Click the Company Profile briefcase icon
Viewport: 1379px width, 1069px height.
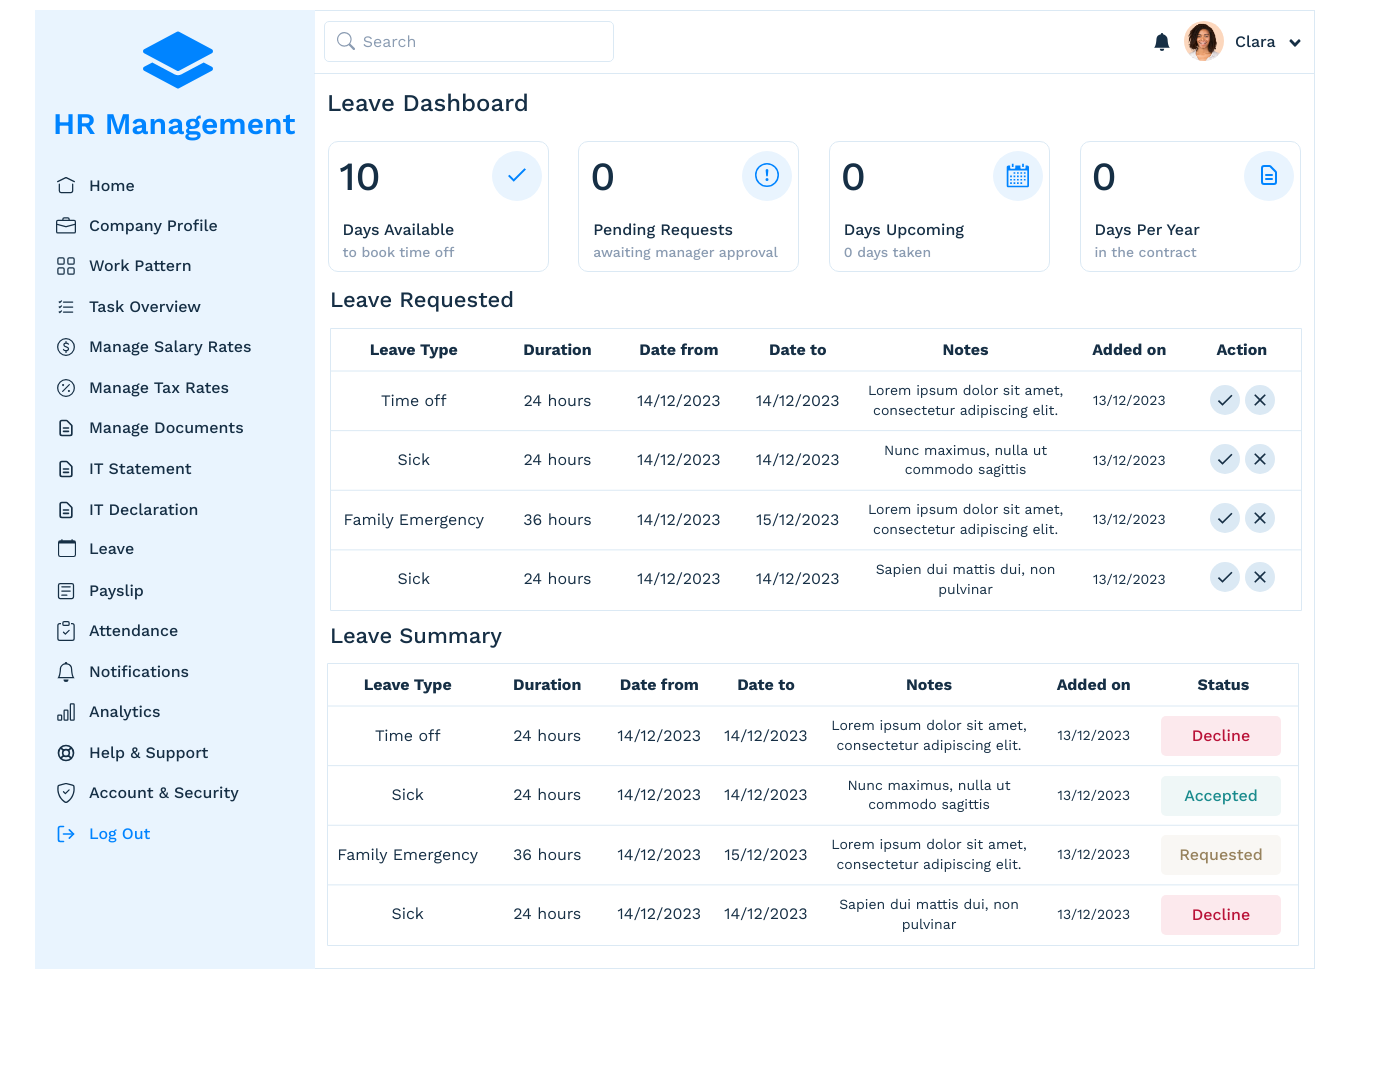pos(66,226)
